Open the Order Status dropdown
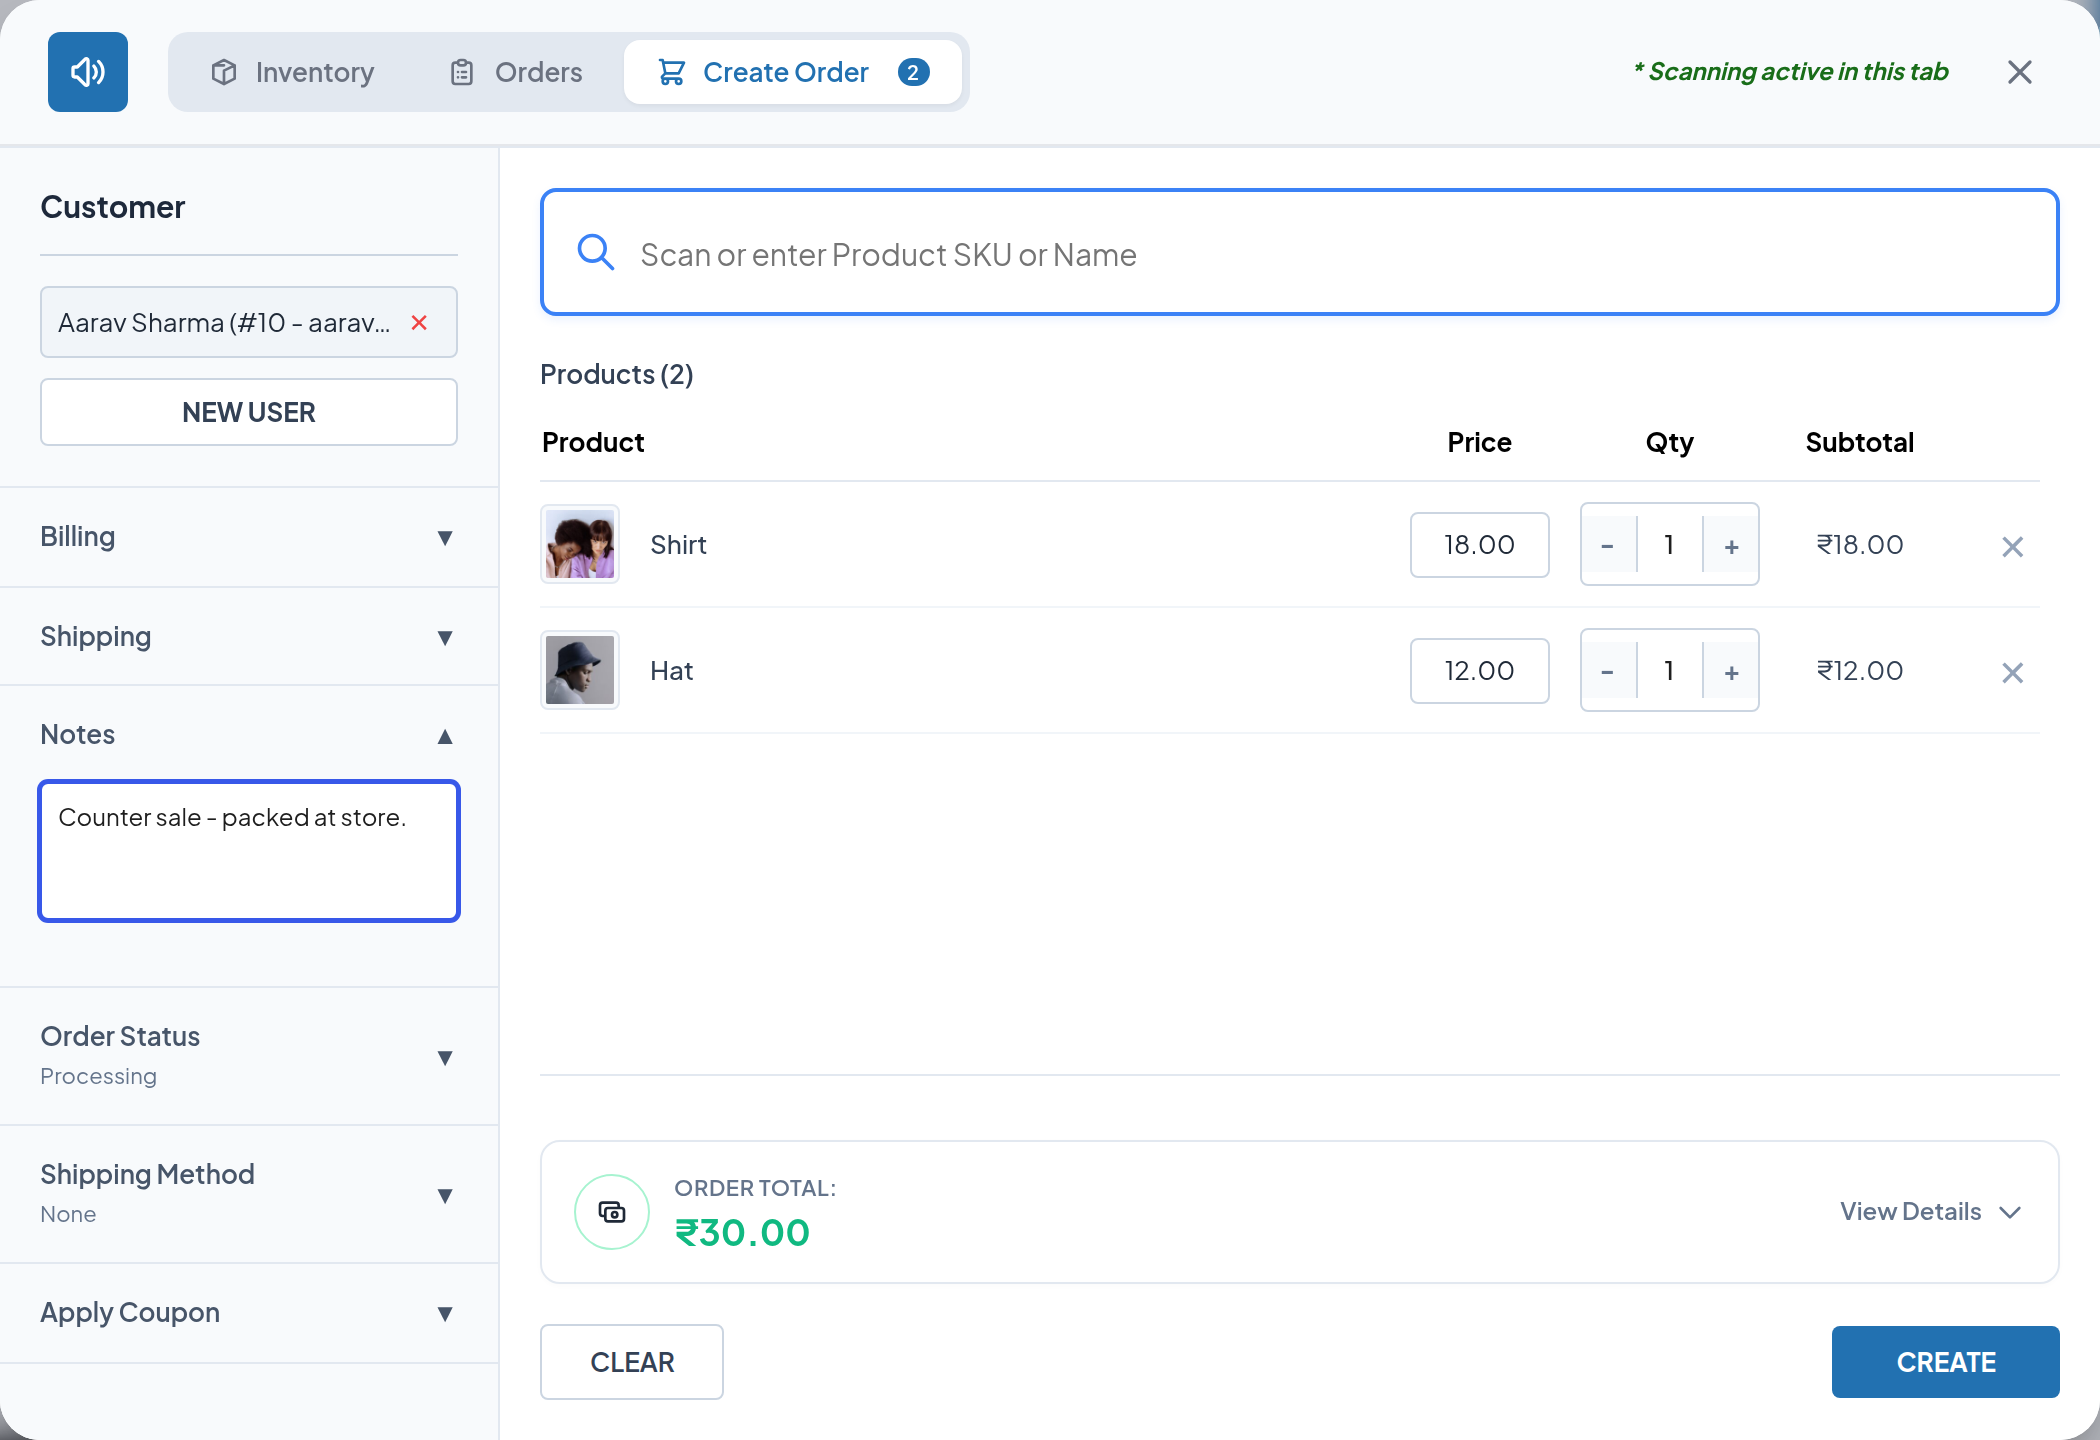Screen dimensions: 2100x1440 pyautogui.click(x=249, y=1056)
